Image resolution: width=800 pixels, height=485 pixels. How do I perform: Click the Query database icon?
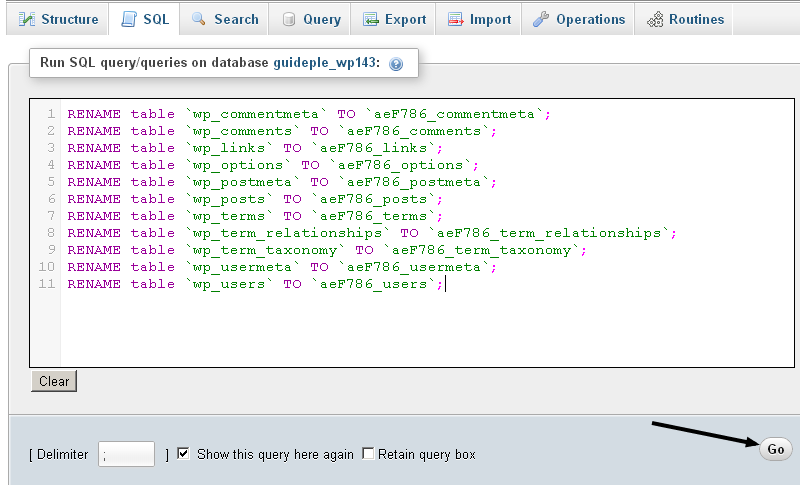pos(289,19)
